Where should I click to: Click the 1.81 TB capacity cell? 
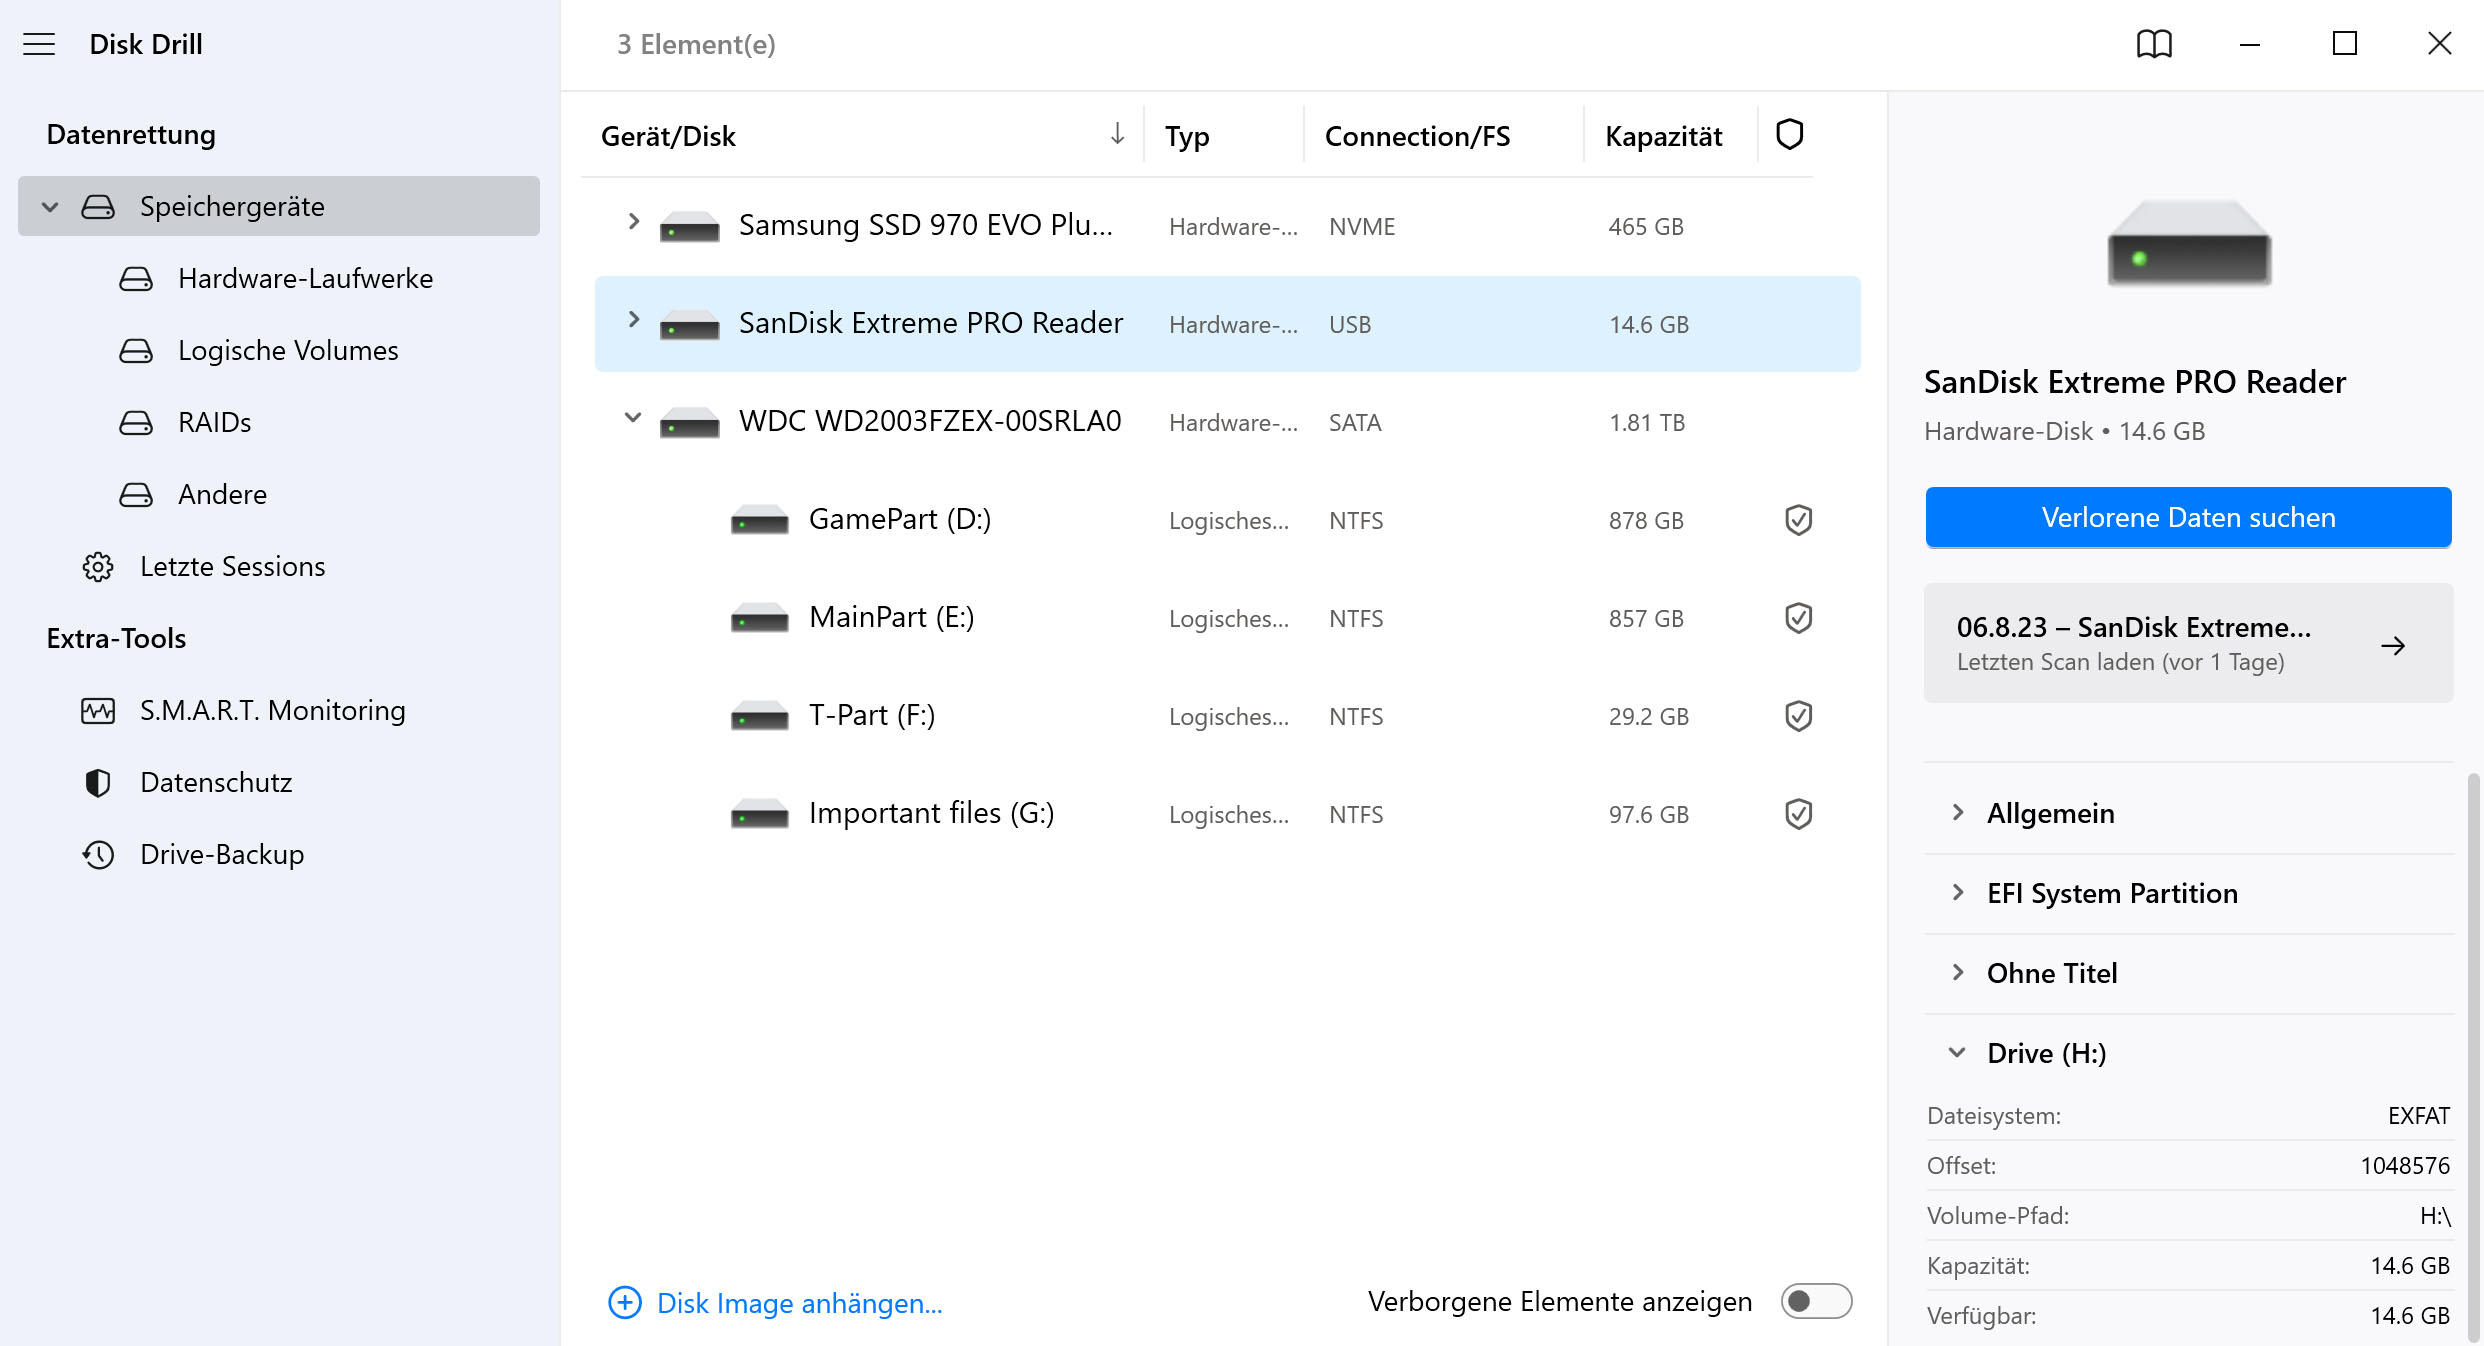(x=1647, y=423)
